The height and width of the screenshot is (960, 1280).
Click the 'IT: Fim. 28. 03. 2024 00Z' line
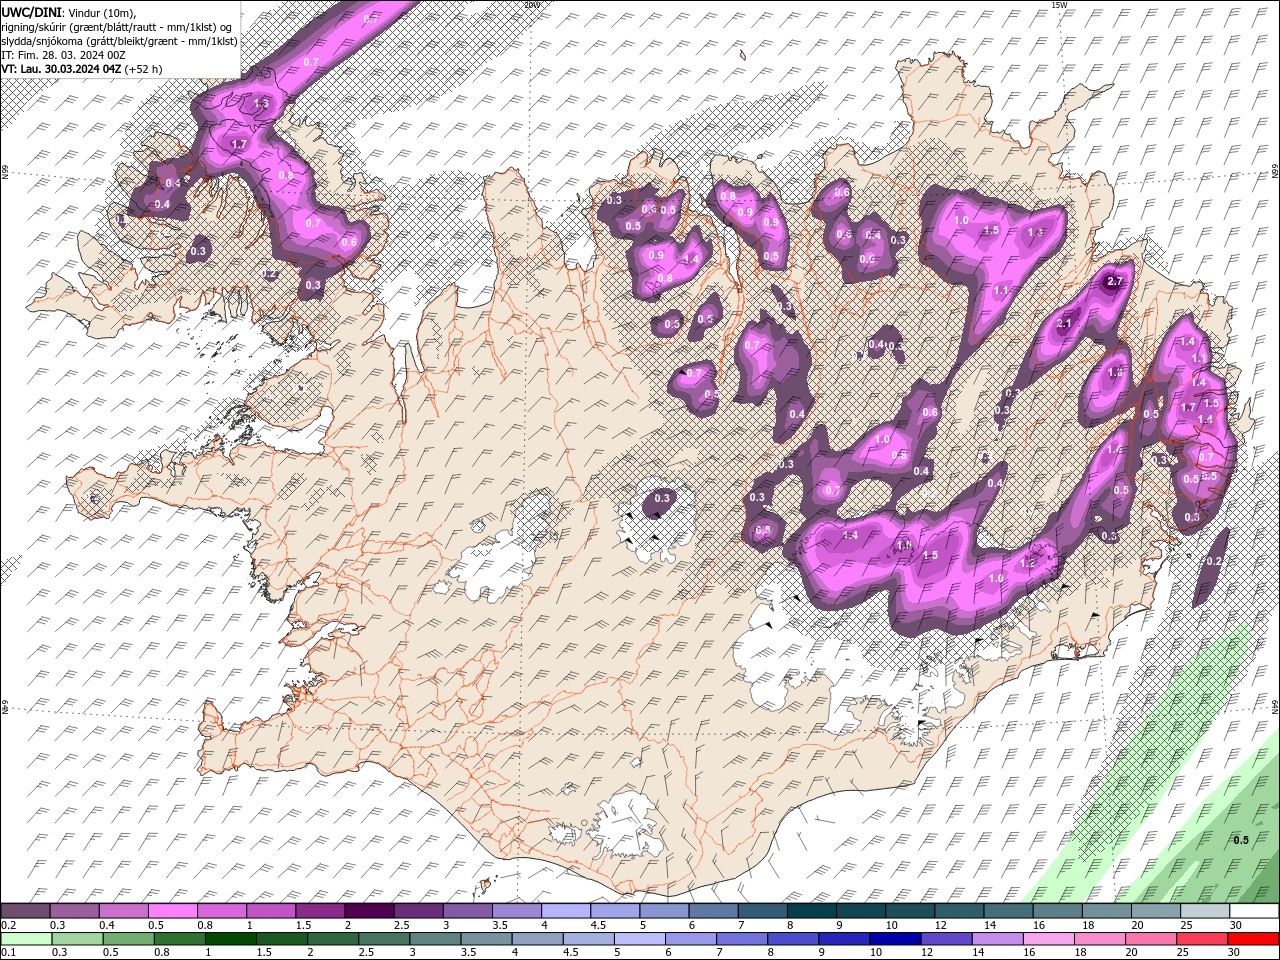63,54
